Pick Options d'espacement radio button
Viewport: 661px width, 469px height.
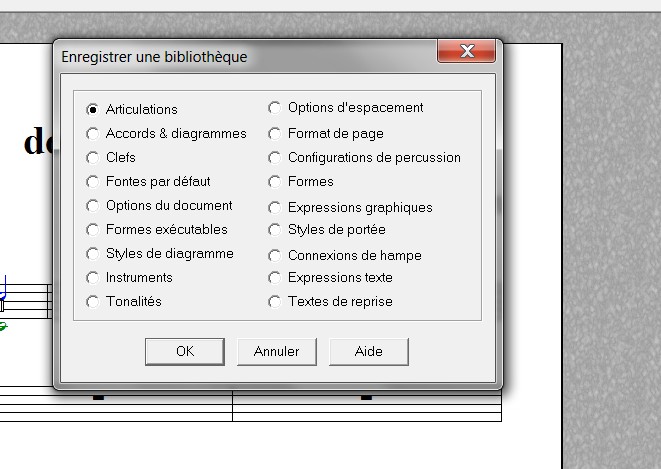point(275,108)
